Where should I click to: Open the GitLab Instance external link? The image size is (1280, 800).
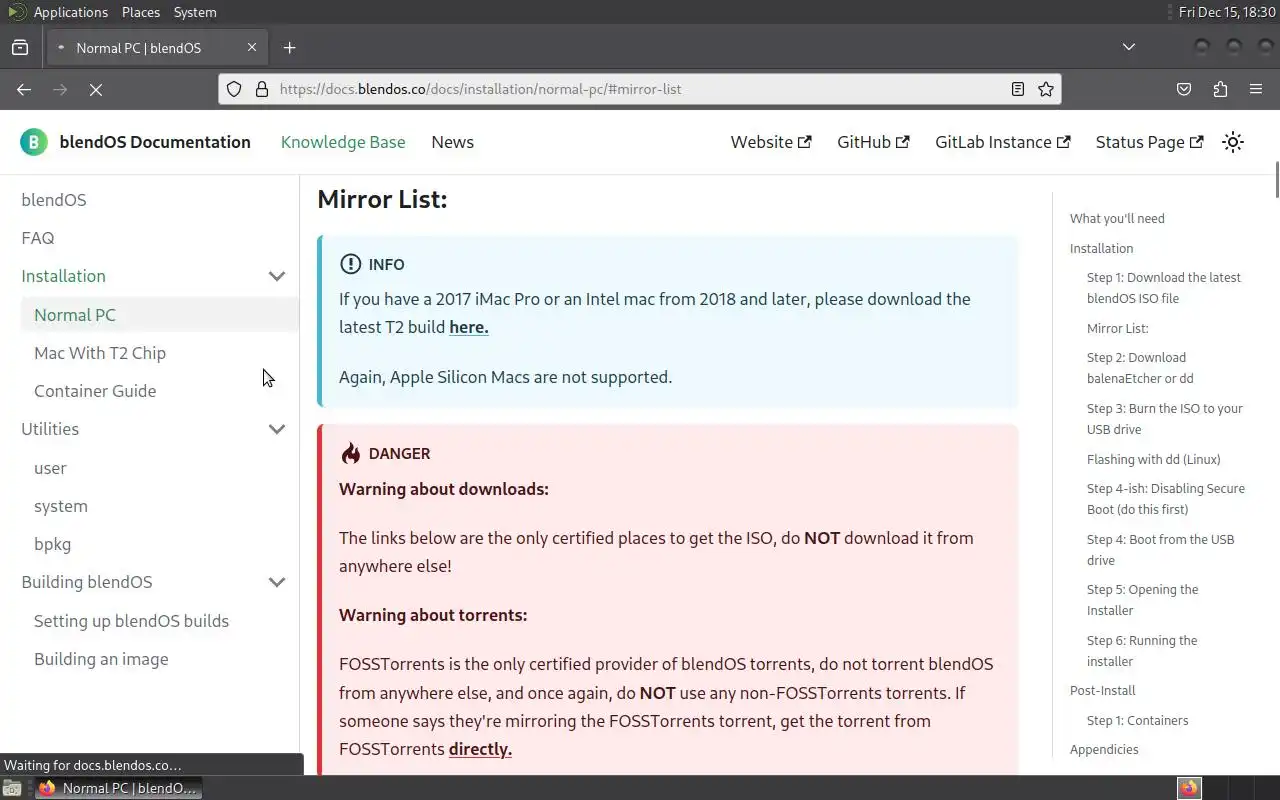(x=1003, y=142)
